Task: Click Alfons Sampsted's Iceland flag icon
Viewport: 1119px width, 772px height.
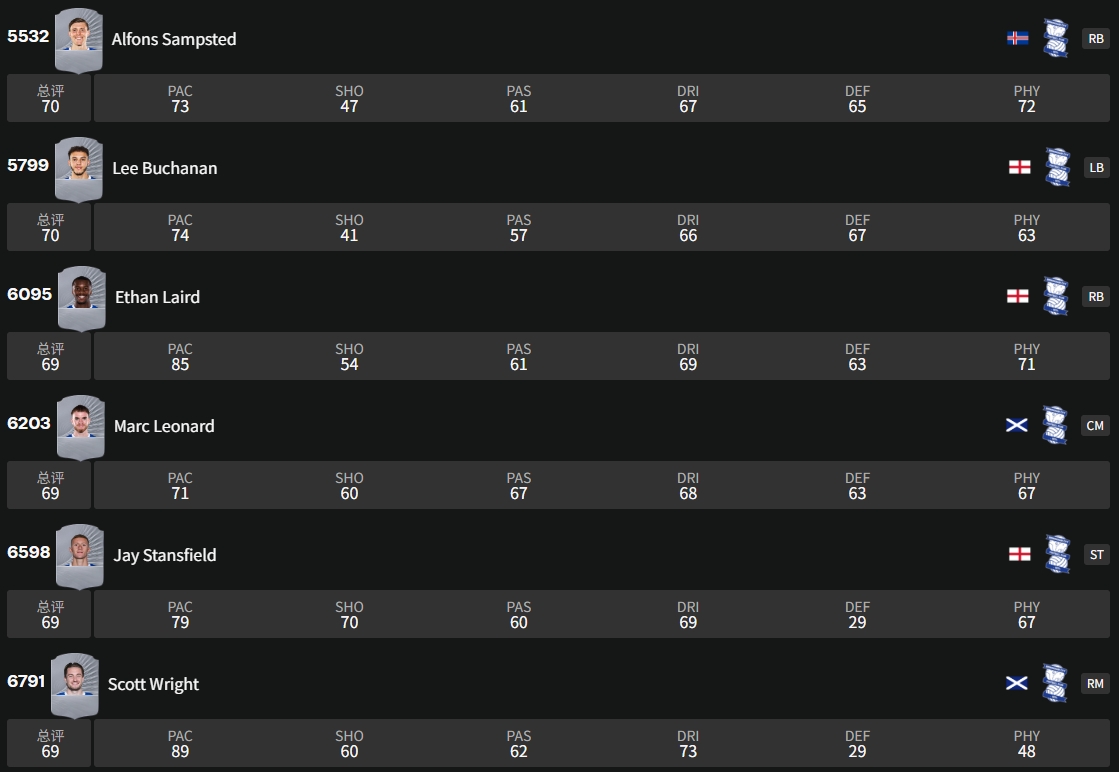Action: [x=1018, y=39]
